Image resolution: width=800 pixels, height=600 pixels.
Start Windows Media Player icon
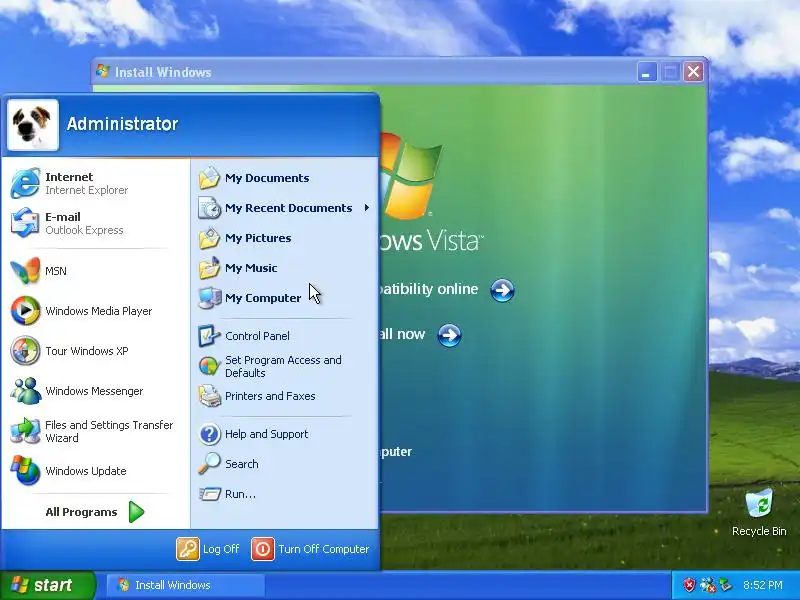[x=25, y=311]
